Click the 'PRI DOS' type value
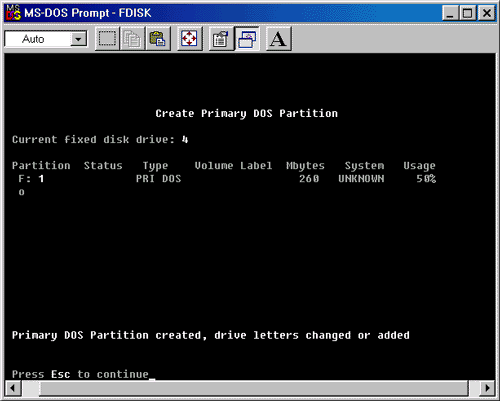The height and width of the screenshot is (401, 500). [x=158, y=179]
